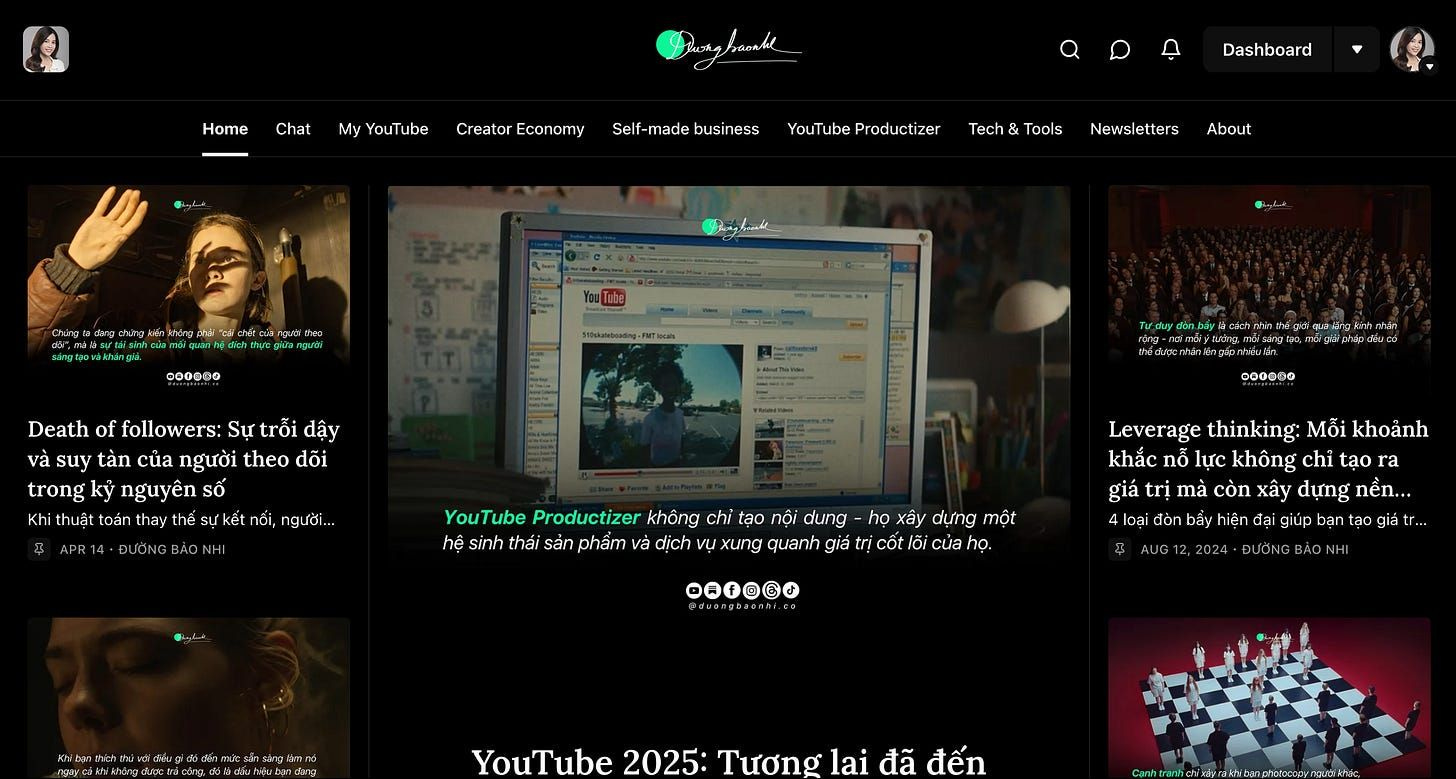Select the Home tab
The height and width of the screenshot is (779, 1456).
click(225, 129)
